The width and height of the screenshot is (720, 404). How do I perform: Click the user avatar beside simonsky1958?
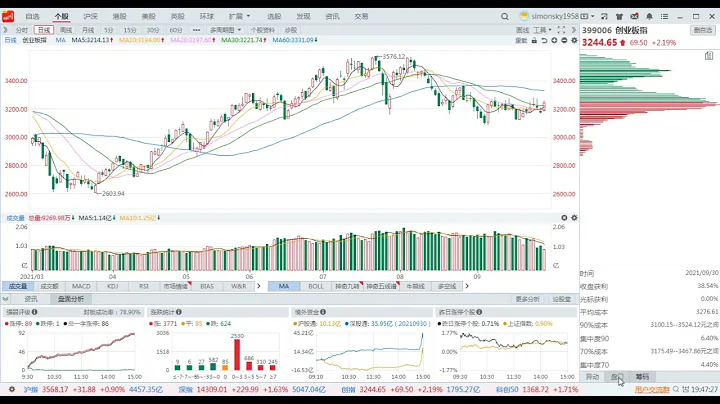(x=524, y=16)
